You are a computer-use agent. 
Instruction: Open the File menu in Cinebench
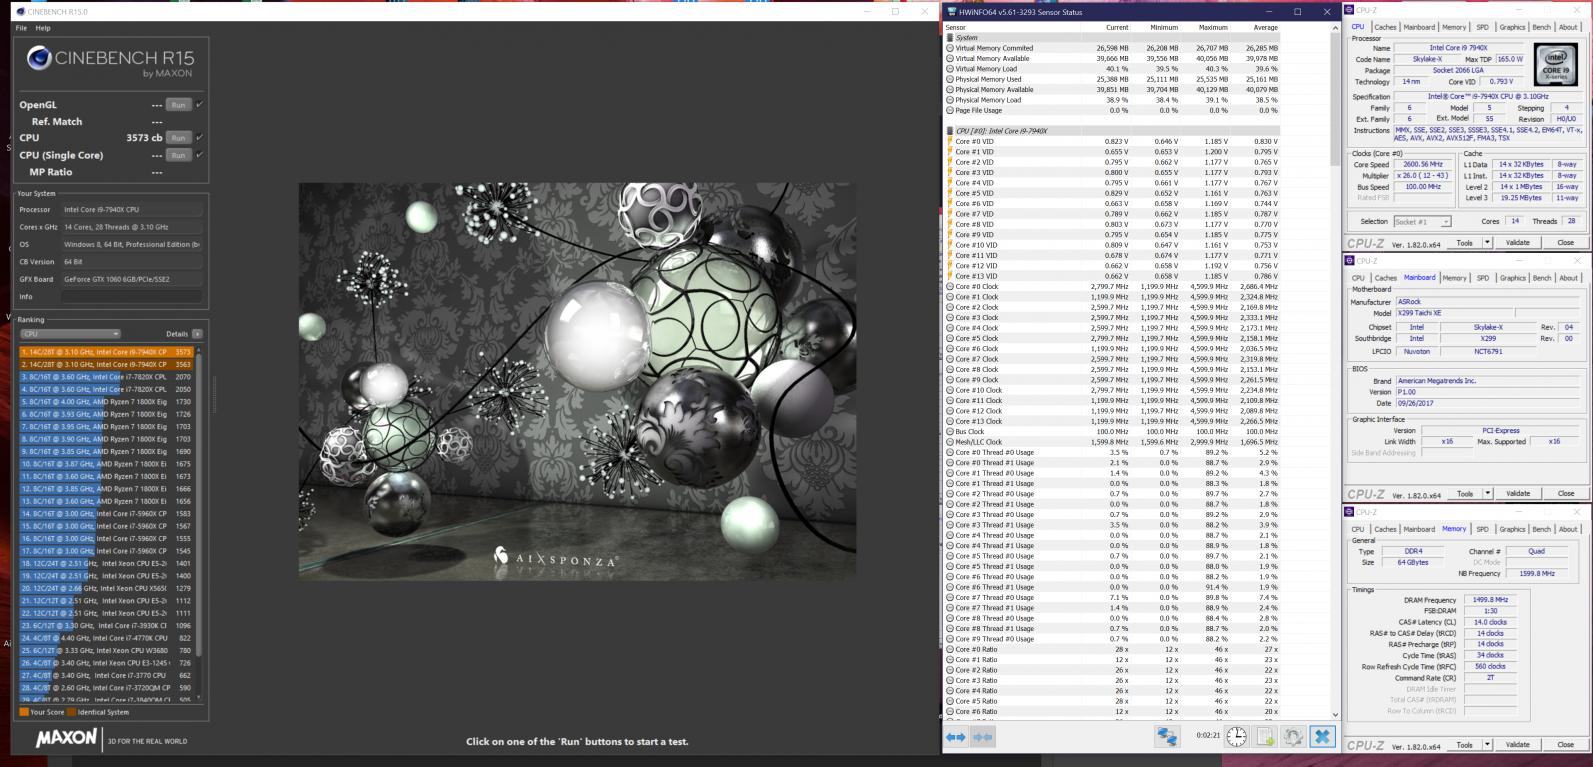click(x=21, y=28)
